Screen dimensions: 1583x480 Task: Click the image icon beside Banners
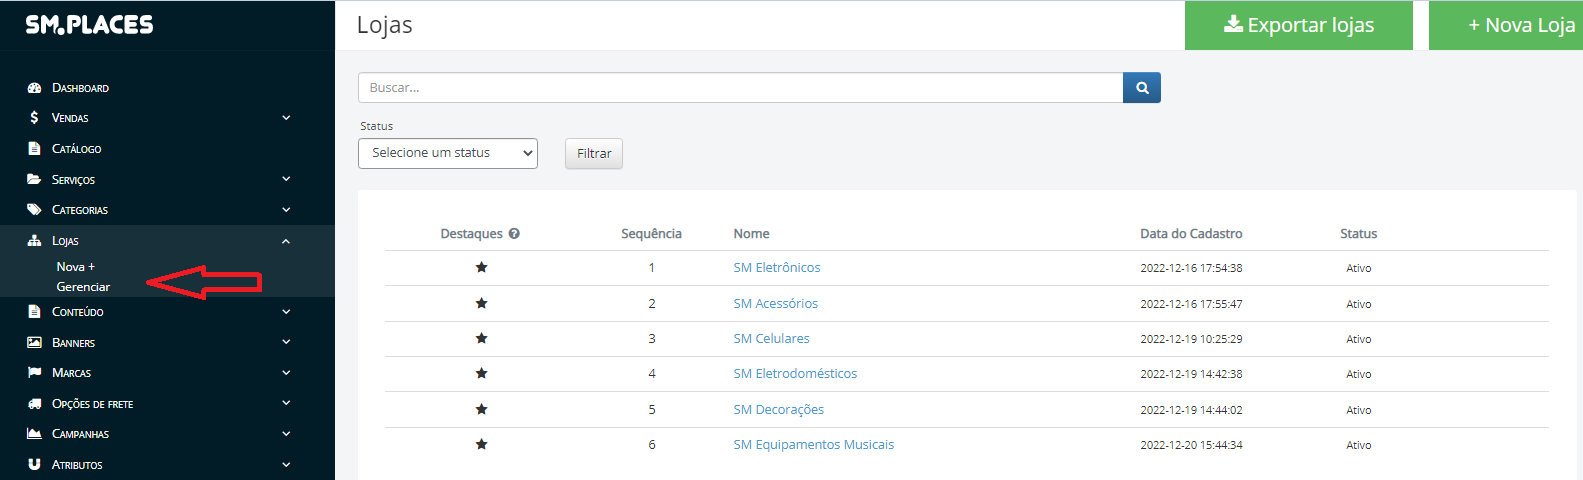[x=34, y=342]
